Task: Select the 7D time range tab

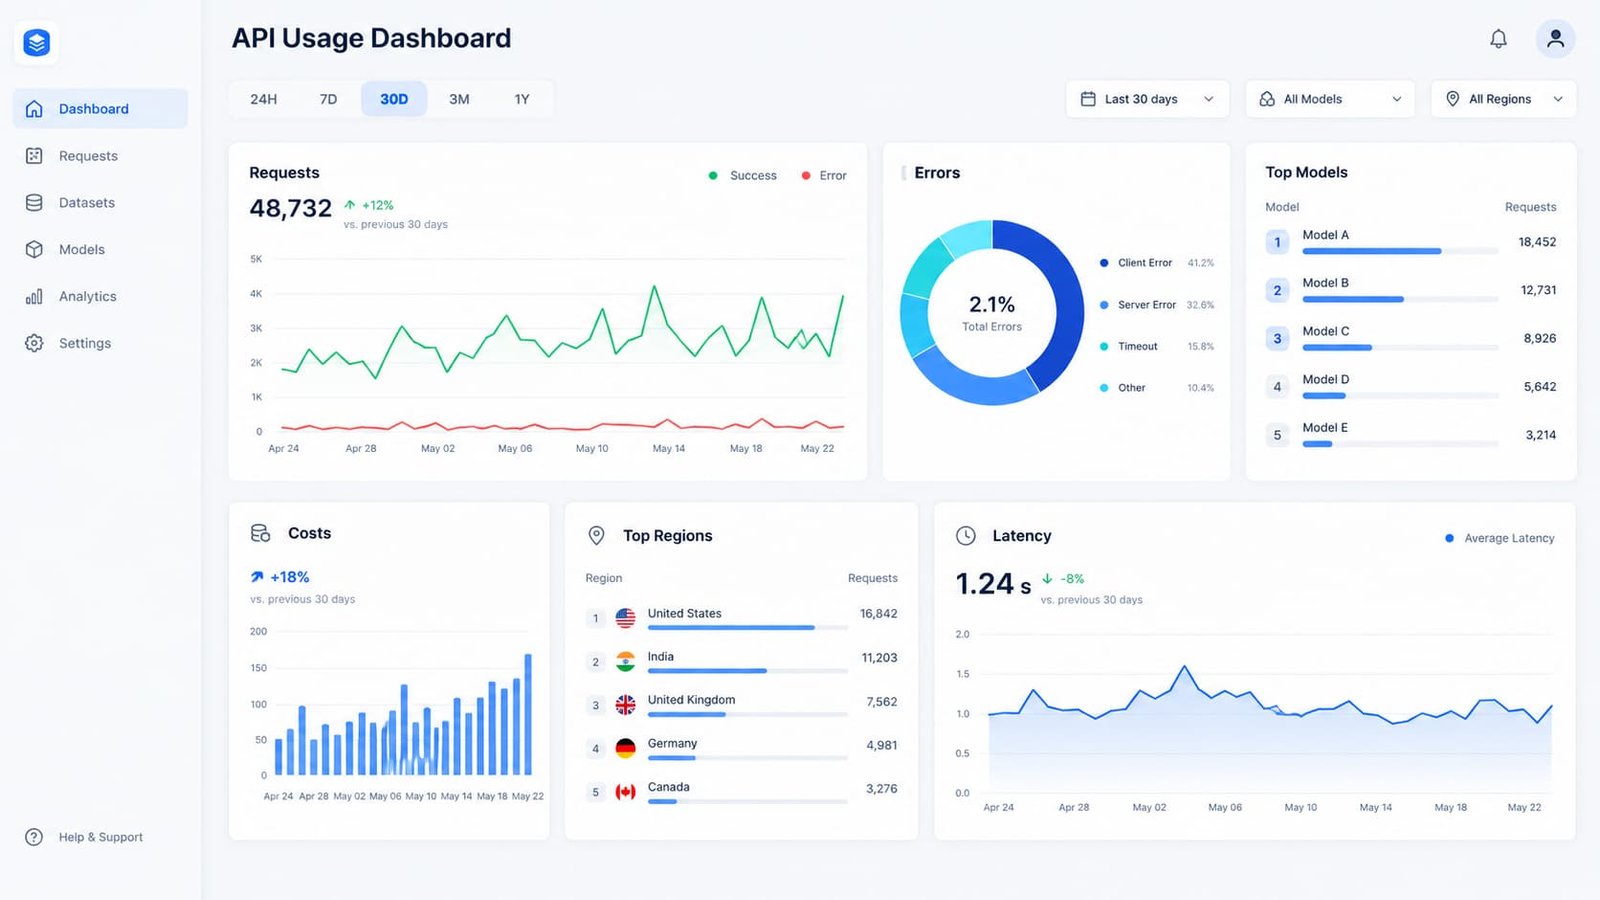Action: [328, 99]
